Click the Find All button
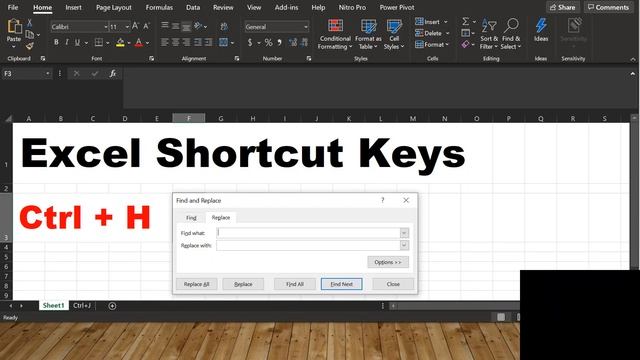 click(x=295, y=284)
